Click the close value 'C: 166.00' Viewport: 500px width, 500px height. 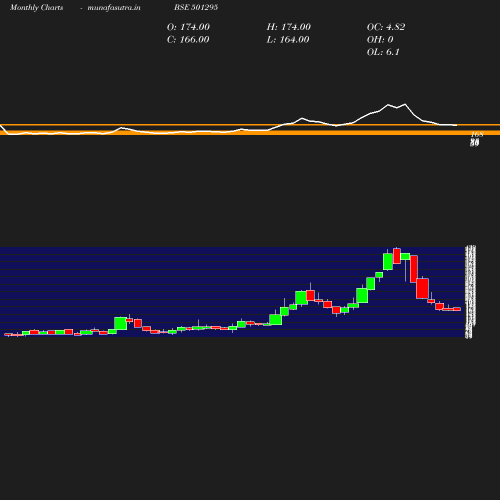click(188, 40)
